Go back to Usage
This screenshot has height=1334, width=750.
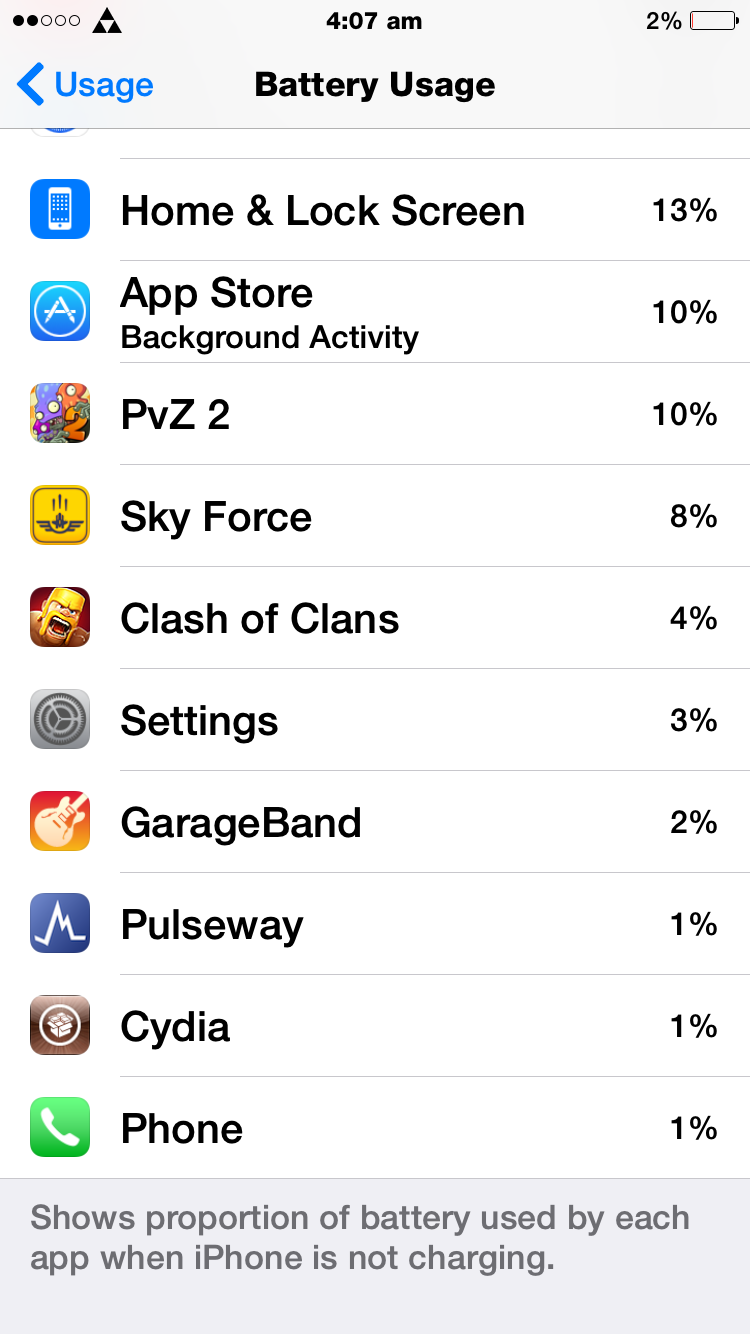point(85,85)
